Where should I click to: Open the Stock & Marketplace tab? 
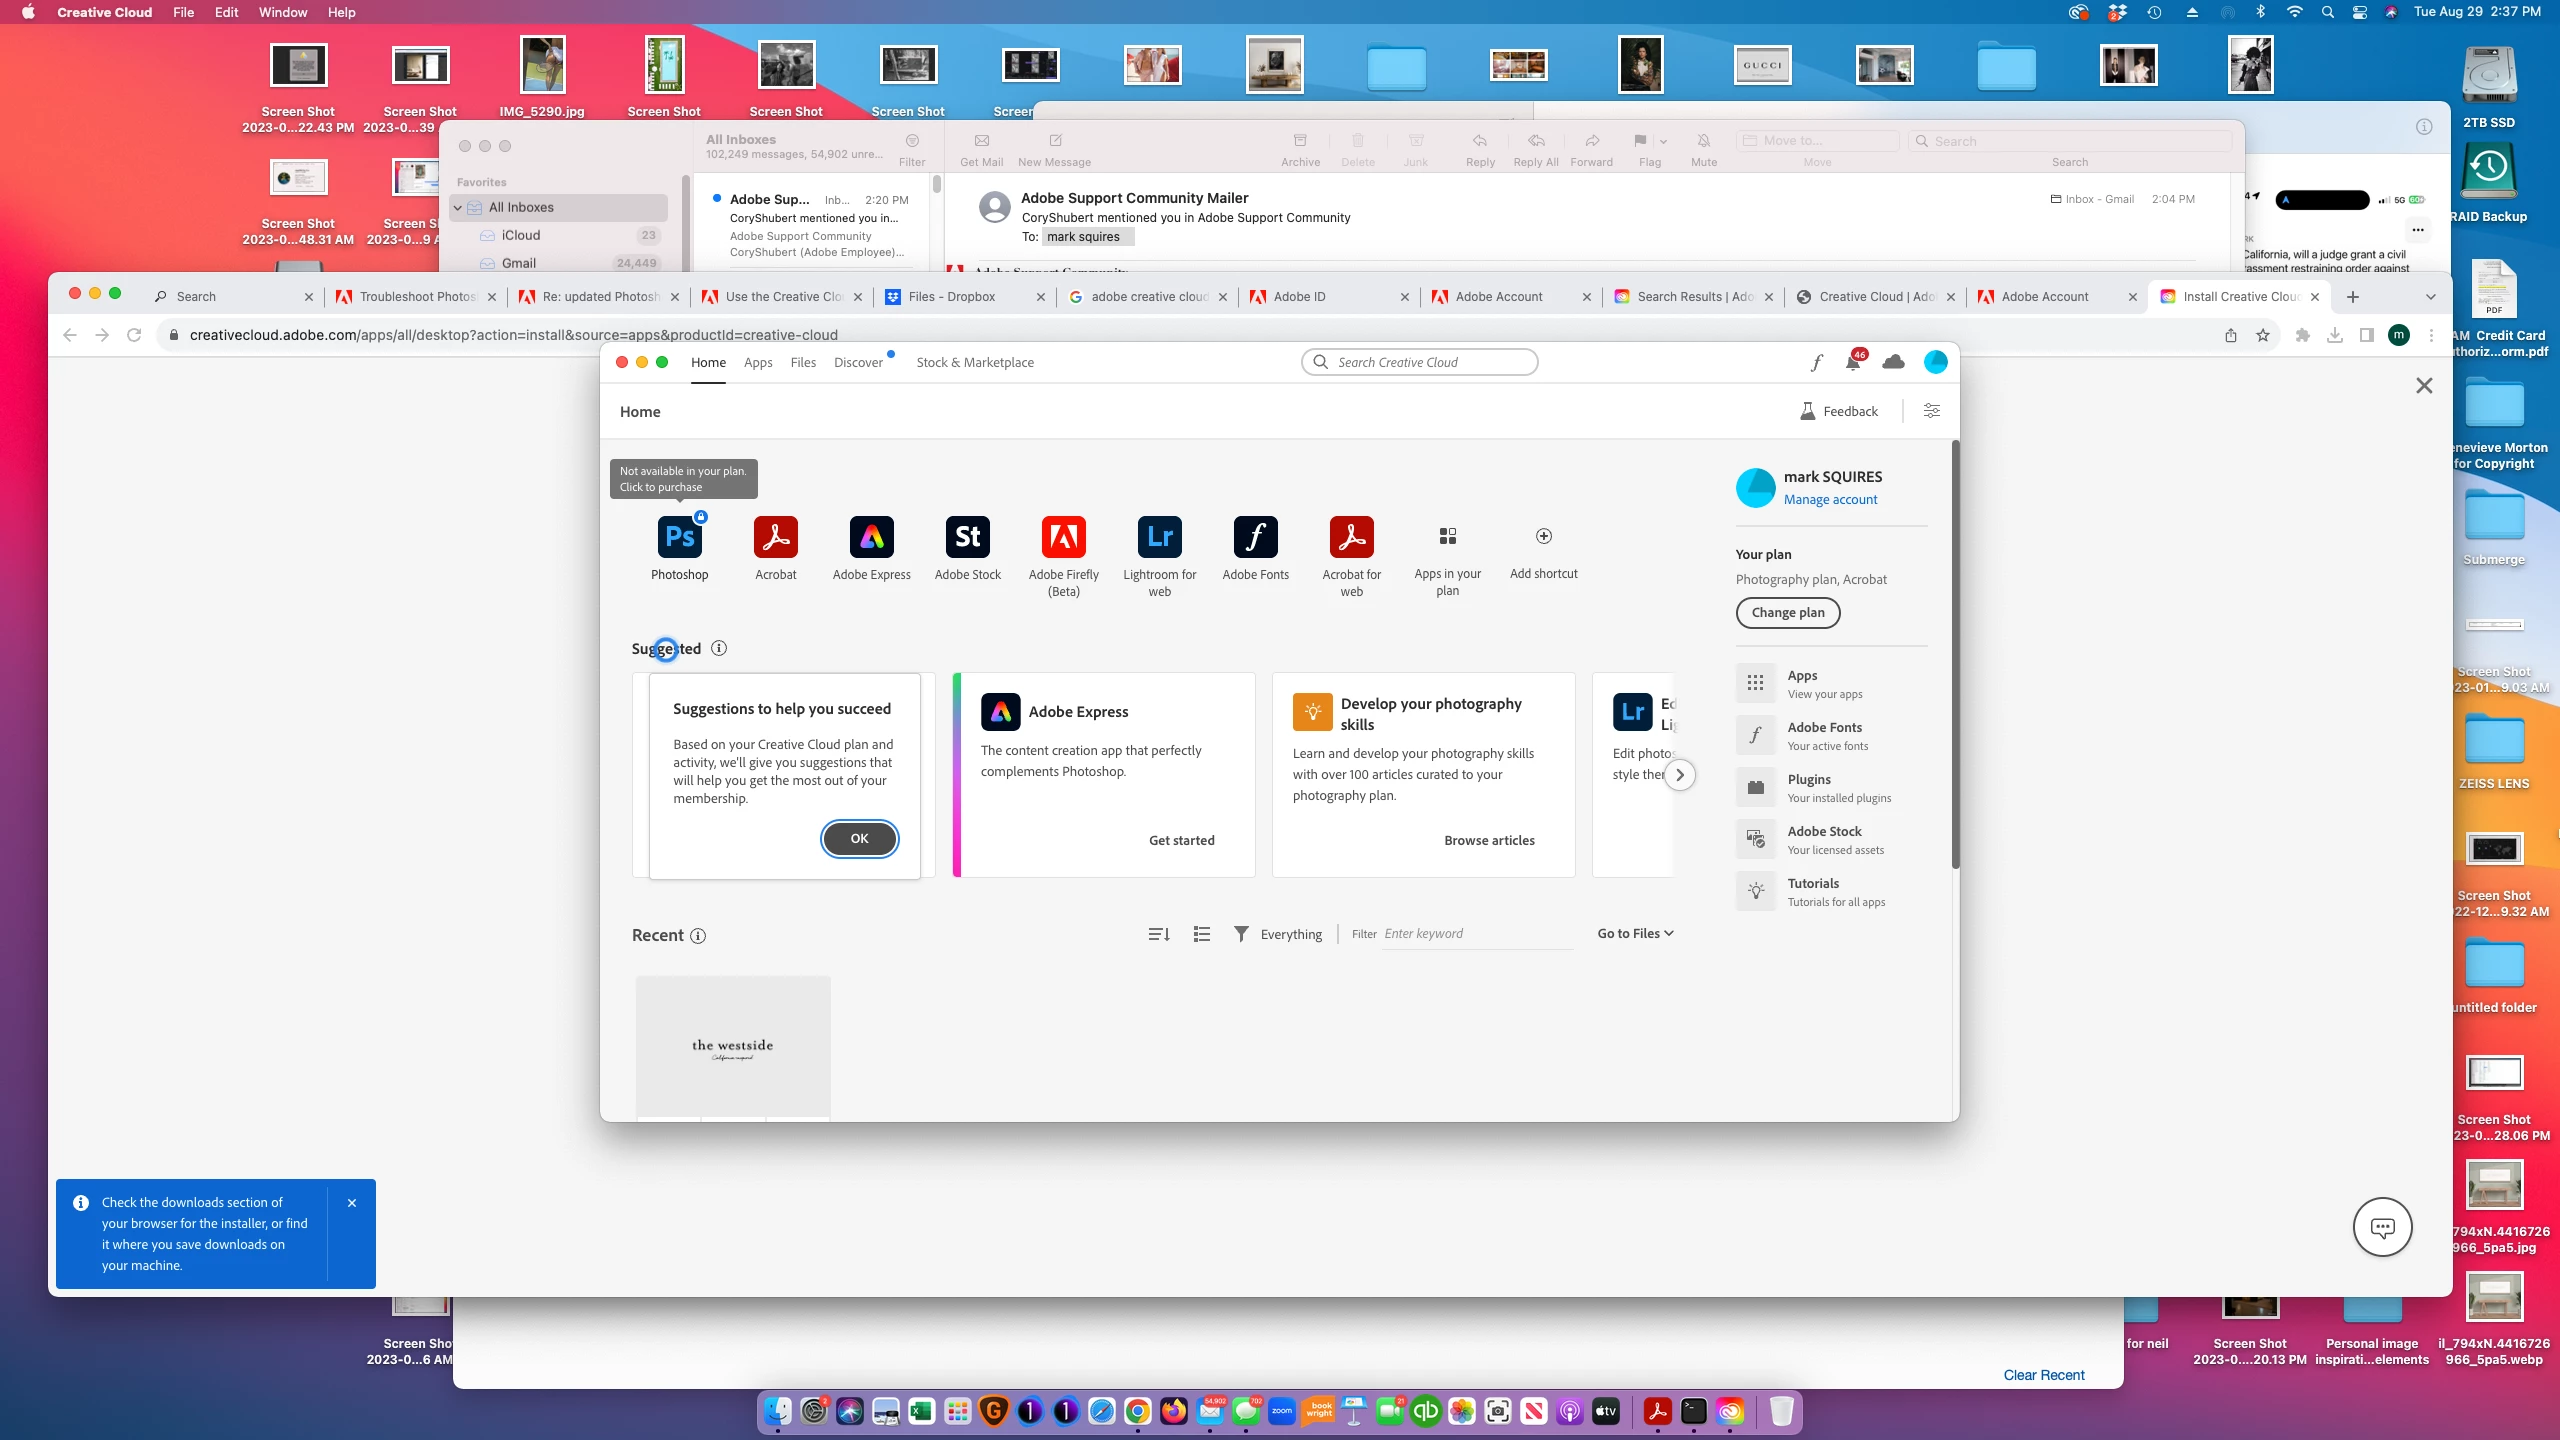975,363
